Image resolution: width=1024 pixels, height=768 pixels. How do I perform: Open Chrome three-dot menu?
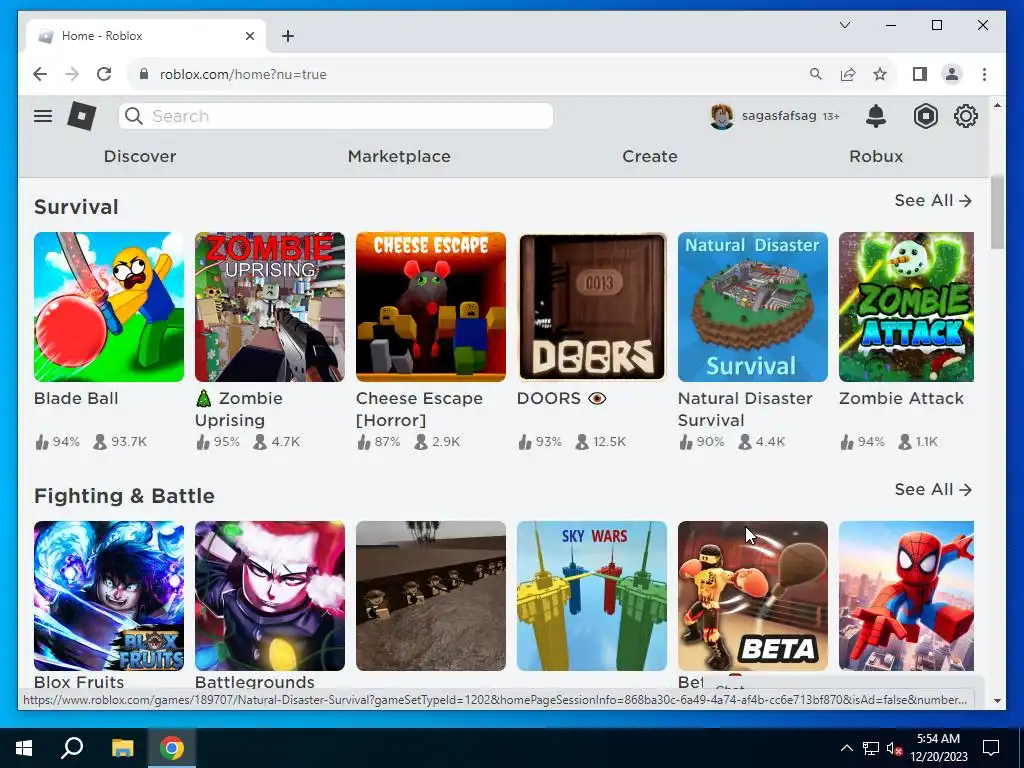[x=984, y=74]
